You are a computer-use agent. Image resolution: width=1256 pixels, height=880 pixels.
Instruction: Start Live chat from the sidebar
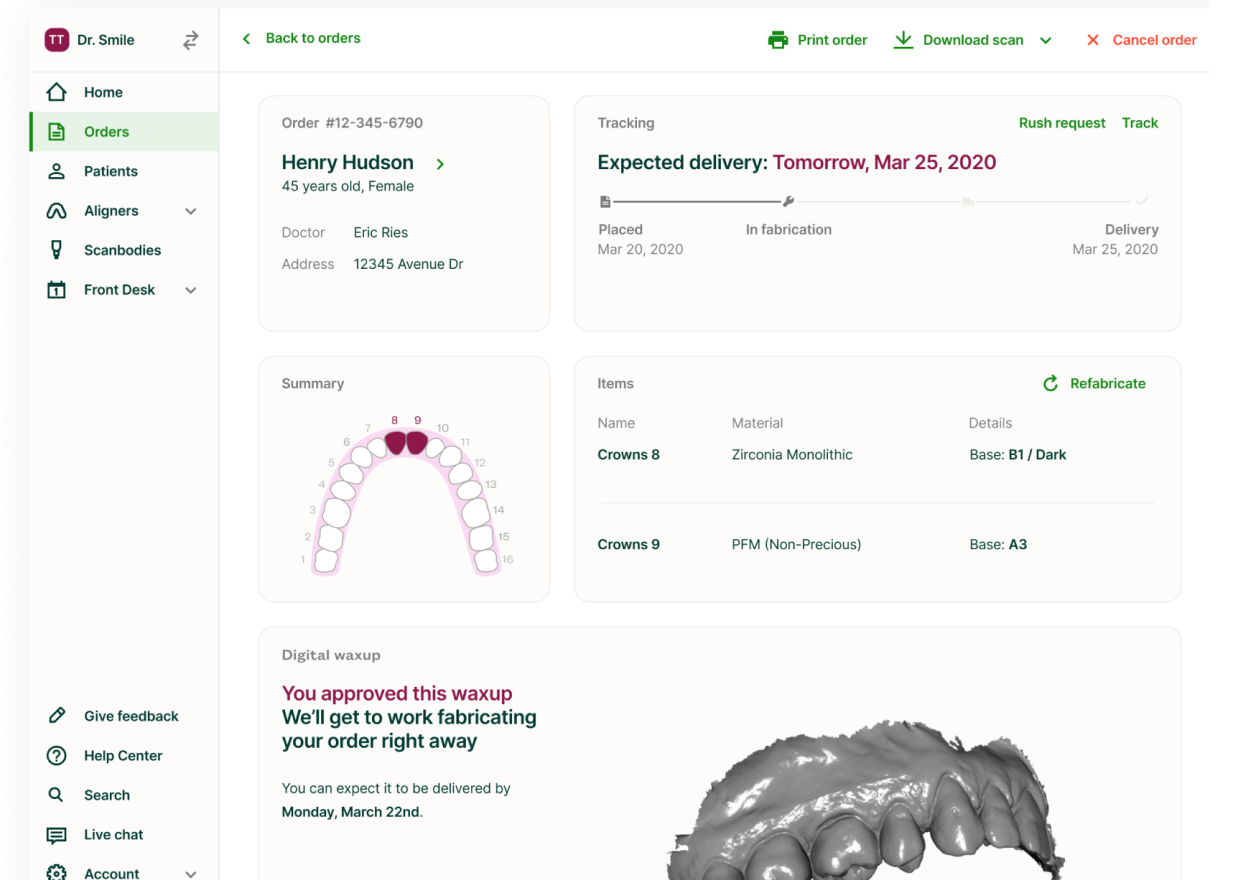coord(124,835)
